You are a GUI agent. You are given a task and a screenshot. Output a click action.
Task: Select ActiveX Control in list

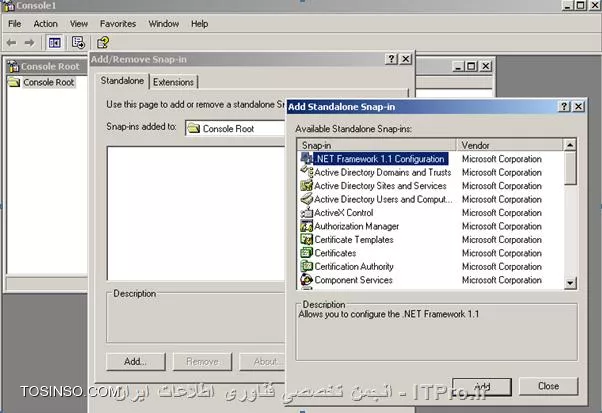point(430,212)
